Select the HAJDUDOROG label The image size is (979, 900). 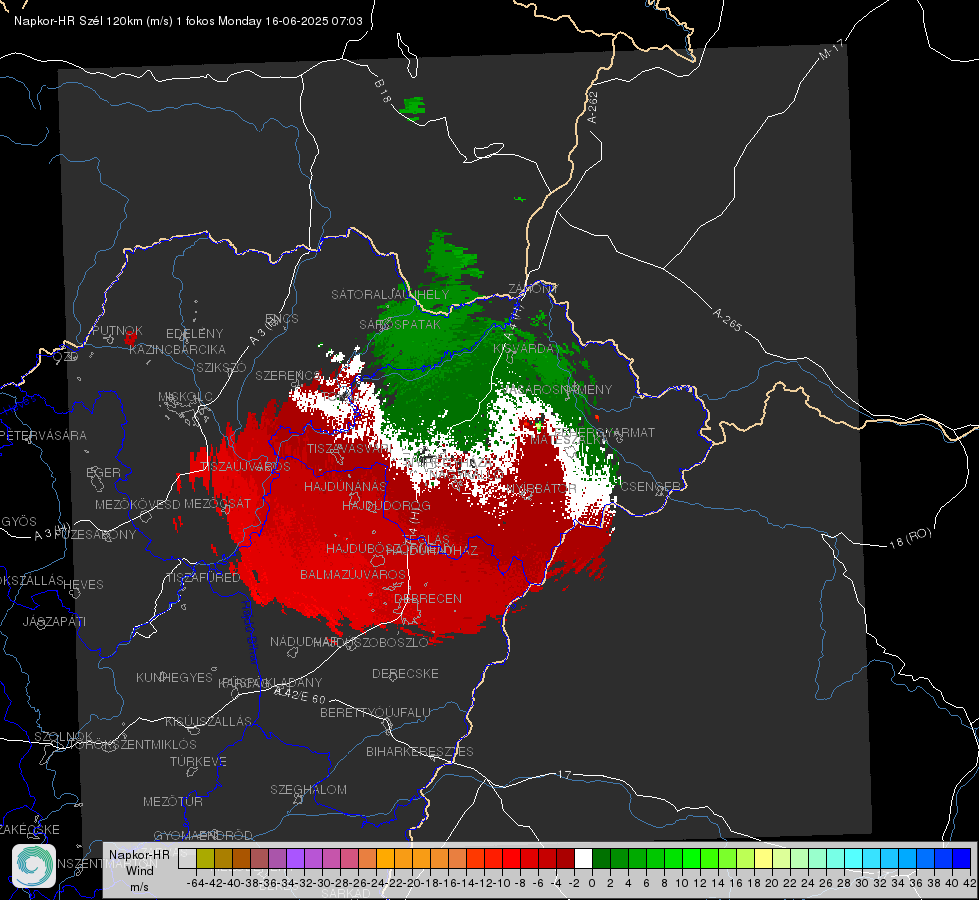(386, 505)
